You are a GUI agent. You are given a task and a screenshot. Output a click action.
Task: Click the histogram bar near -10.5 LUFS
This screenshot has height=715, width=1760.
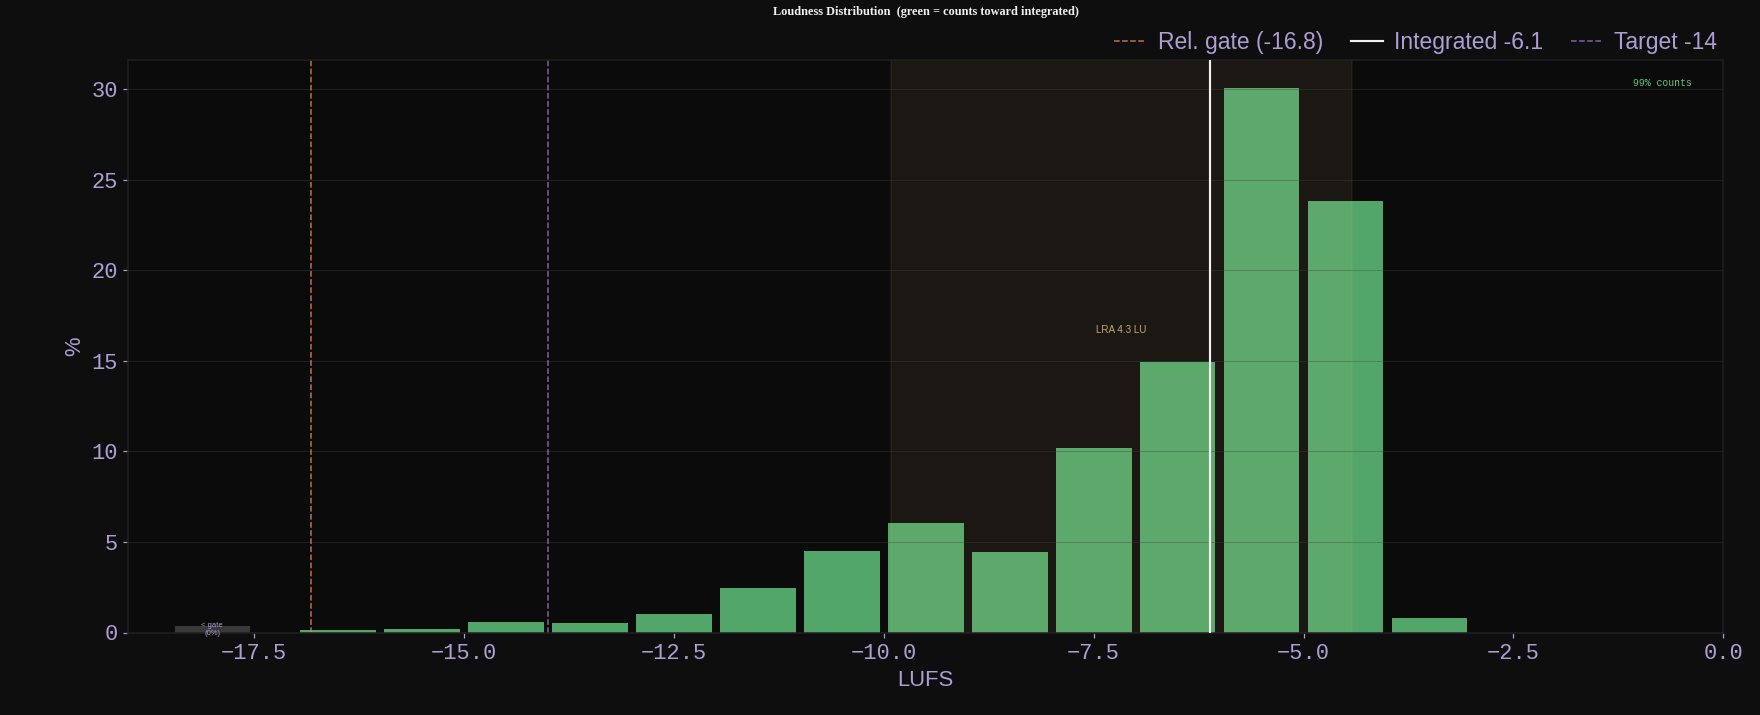(x=842, y=592)
